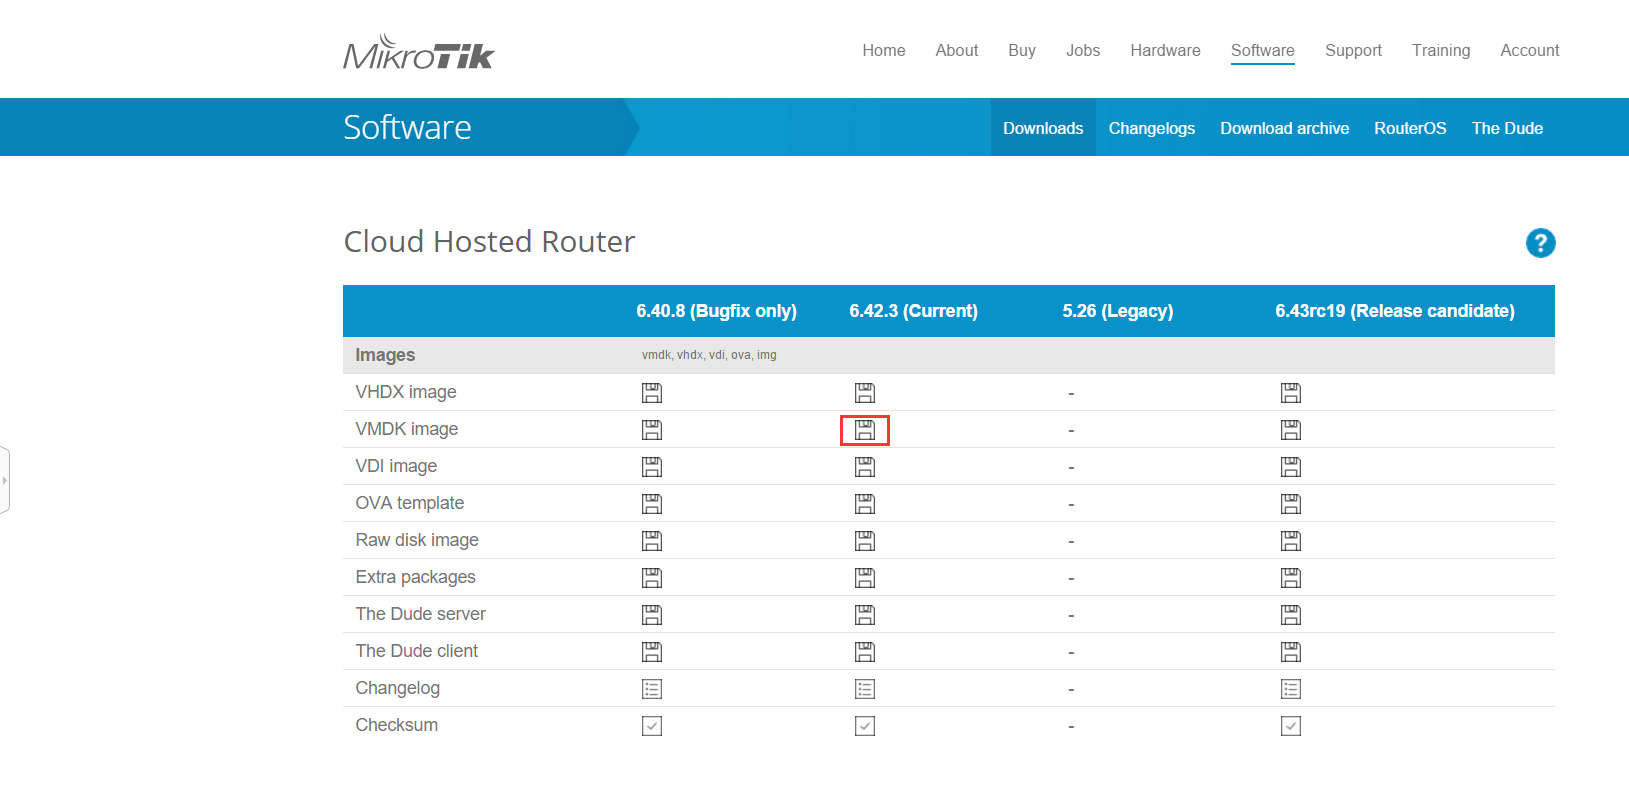
Task: Download VDI image for 6.40.8 Bugfix
Action: pos(652,467)
